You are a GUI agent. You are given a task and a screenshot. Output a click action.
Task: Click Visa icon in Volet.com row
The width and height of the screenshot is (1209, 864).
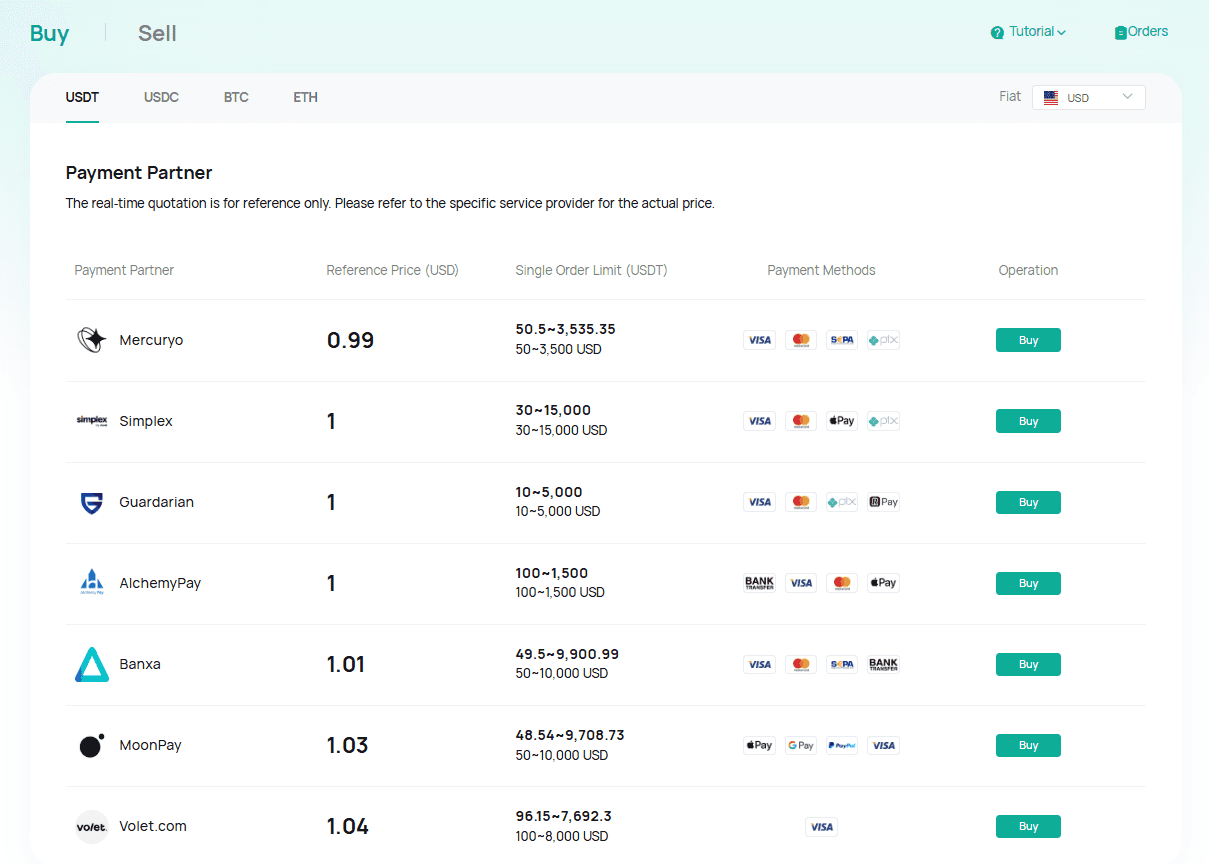click(x=821, y=827)
